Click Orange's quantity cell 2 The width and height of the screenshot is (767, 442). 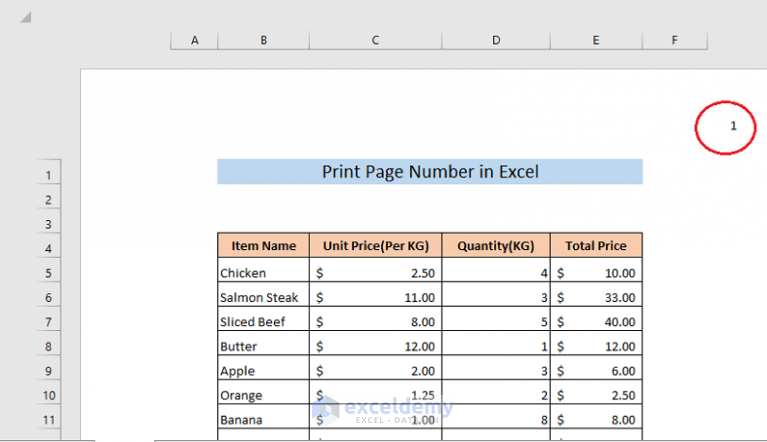[496, 392]
